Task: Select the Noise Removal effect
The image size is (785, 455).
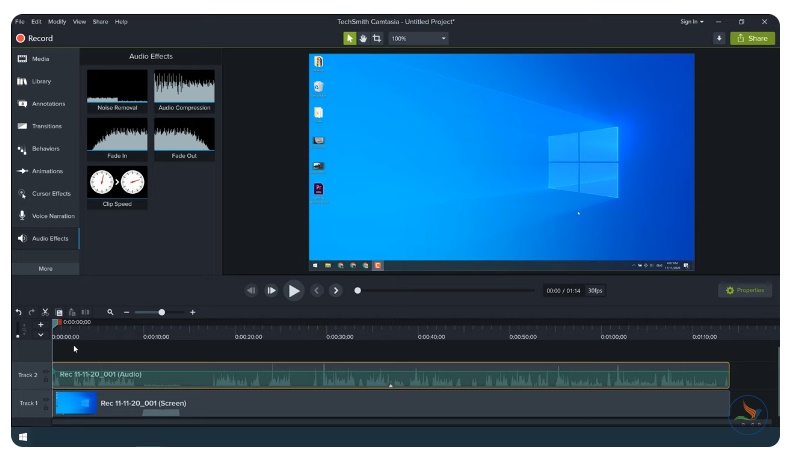Action: pos(117,91)
